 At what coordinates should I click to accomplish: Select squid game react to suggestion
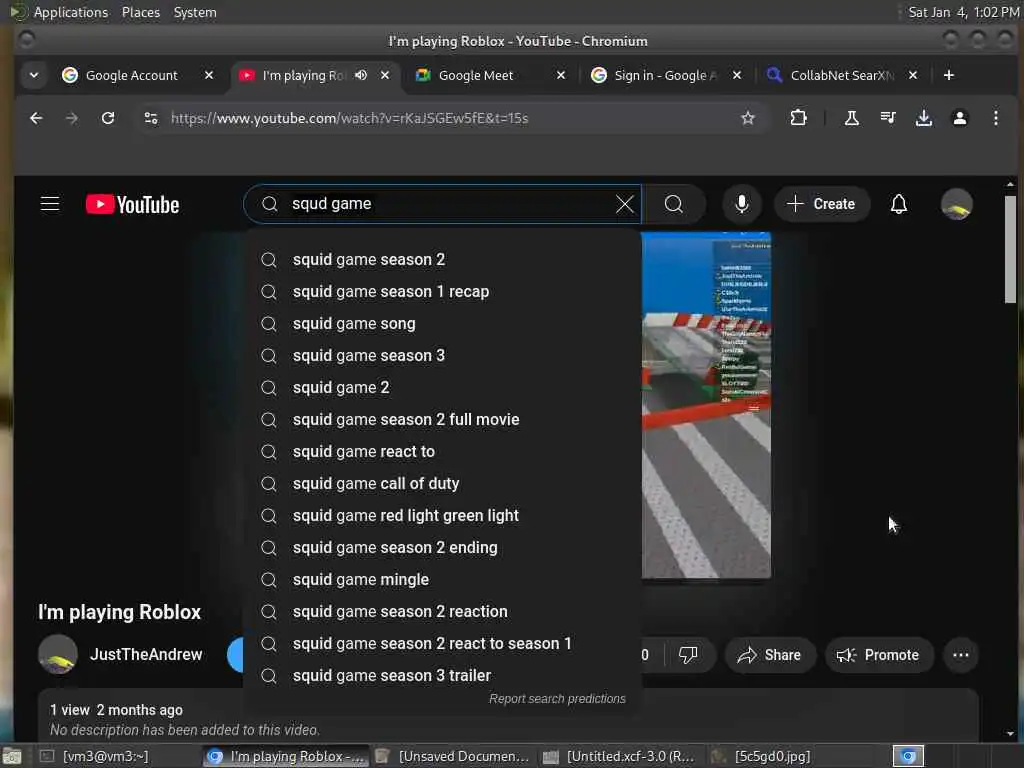pyautogui.click(x=443, y=451)
